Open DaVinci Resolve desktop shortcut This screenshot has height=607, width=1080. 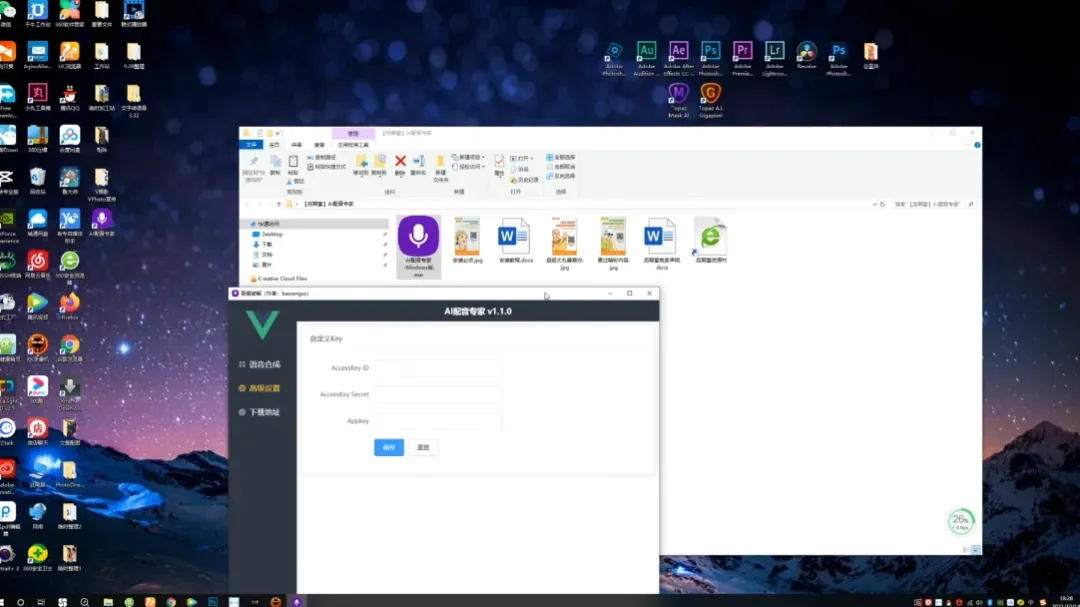point(807,55)
